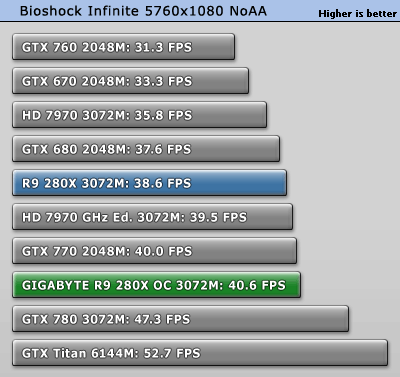The image size is (400, 377).
Task: Click the 39.5 FPS value text
Action: [218, 217]
